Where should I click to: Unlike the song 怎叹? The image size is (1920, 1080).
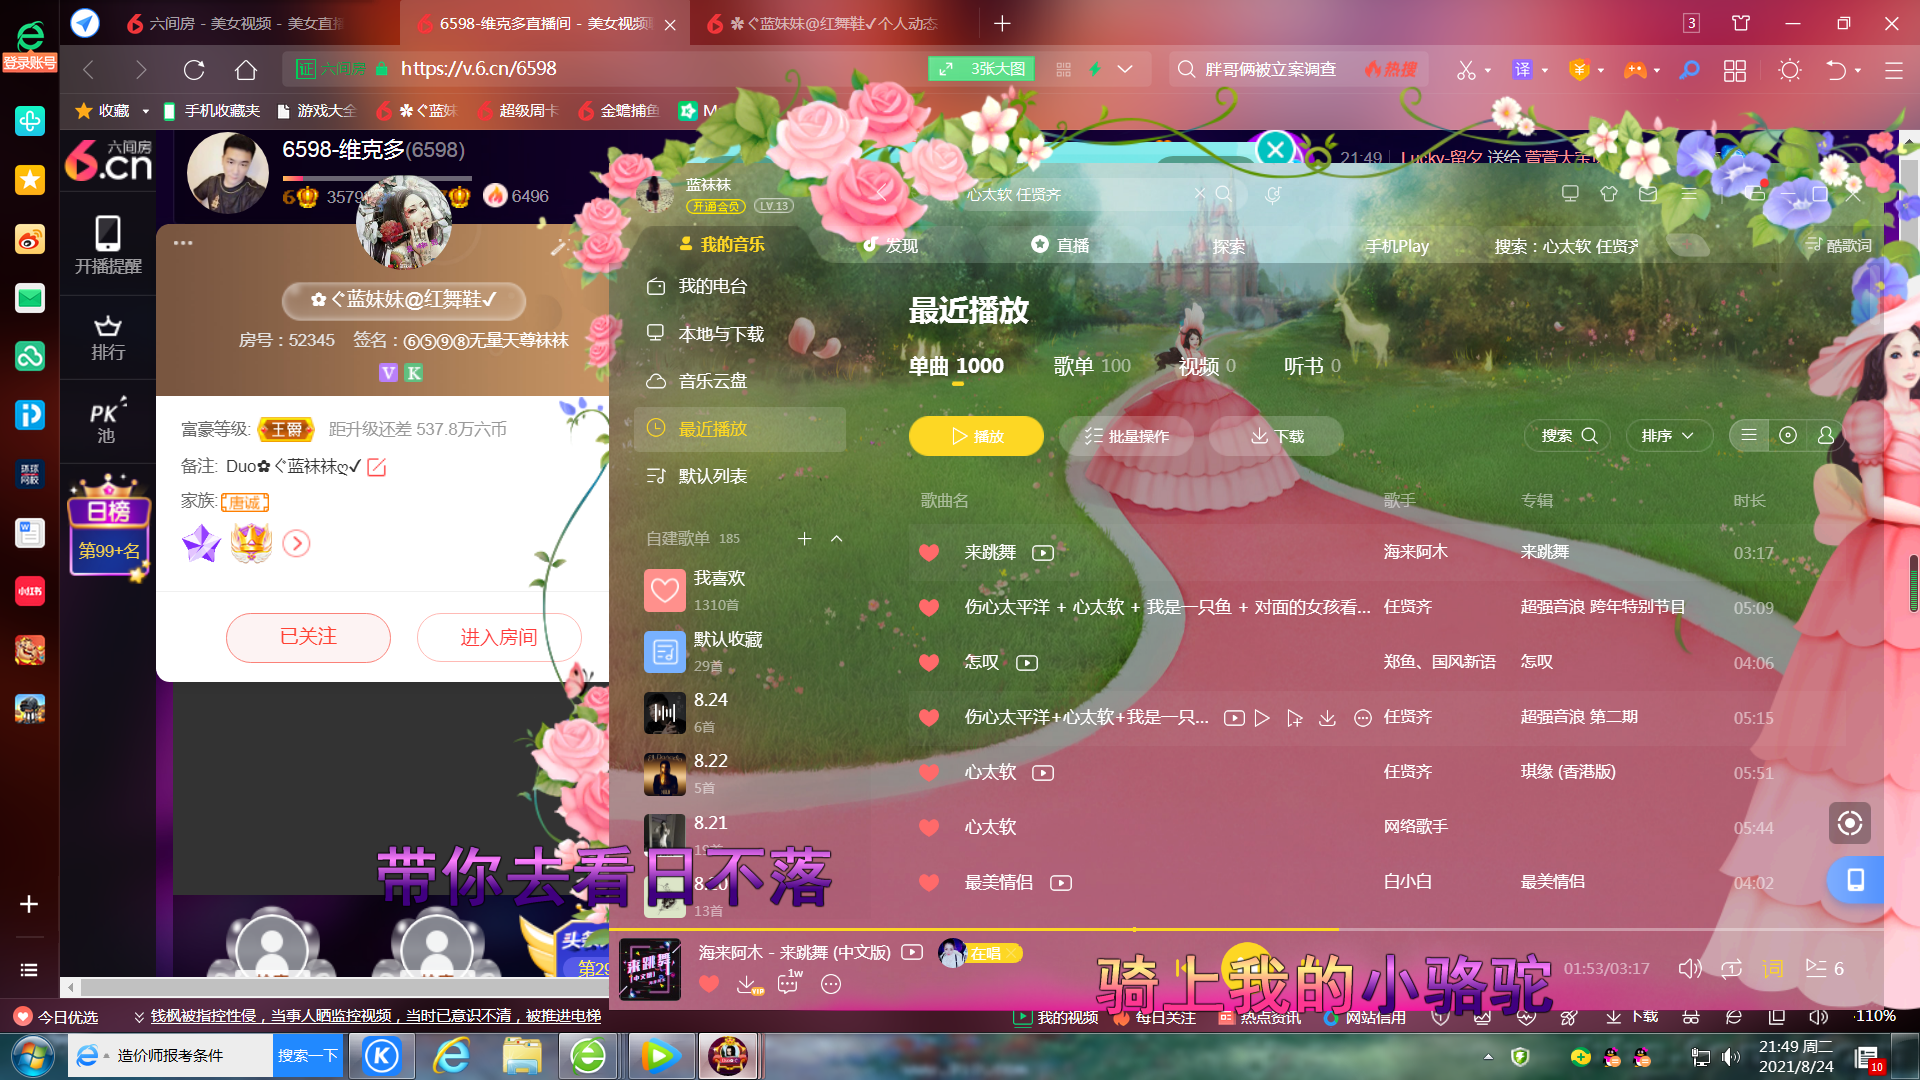tap(929, 662)
